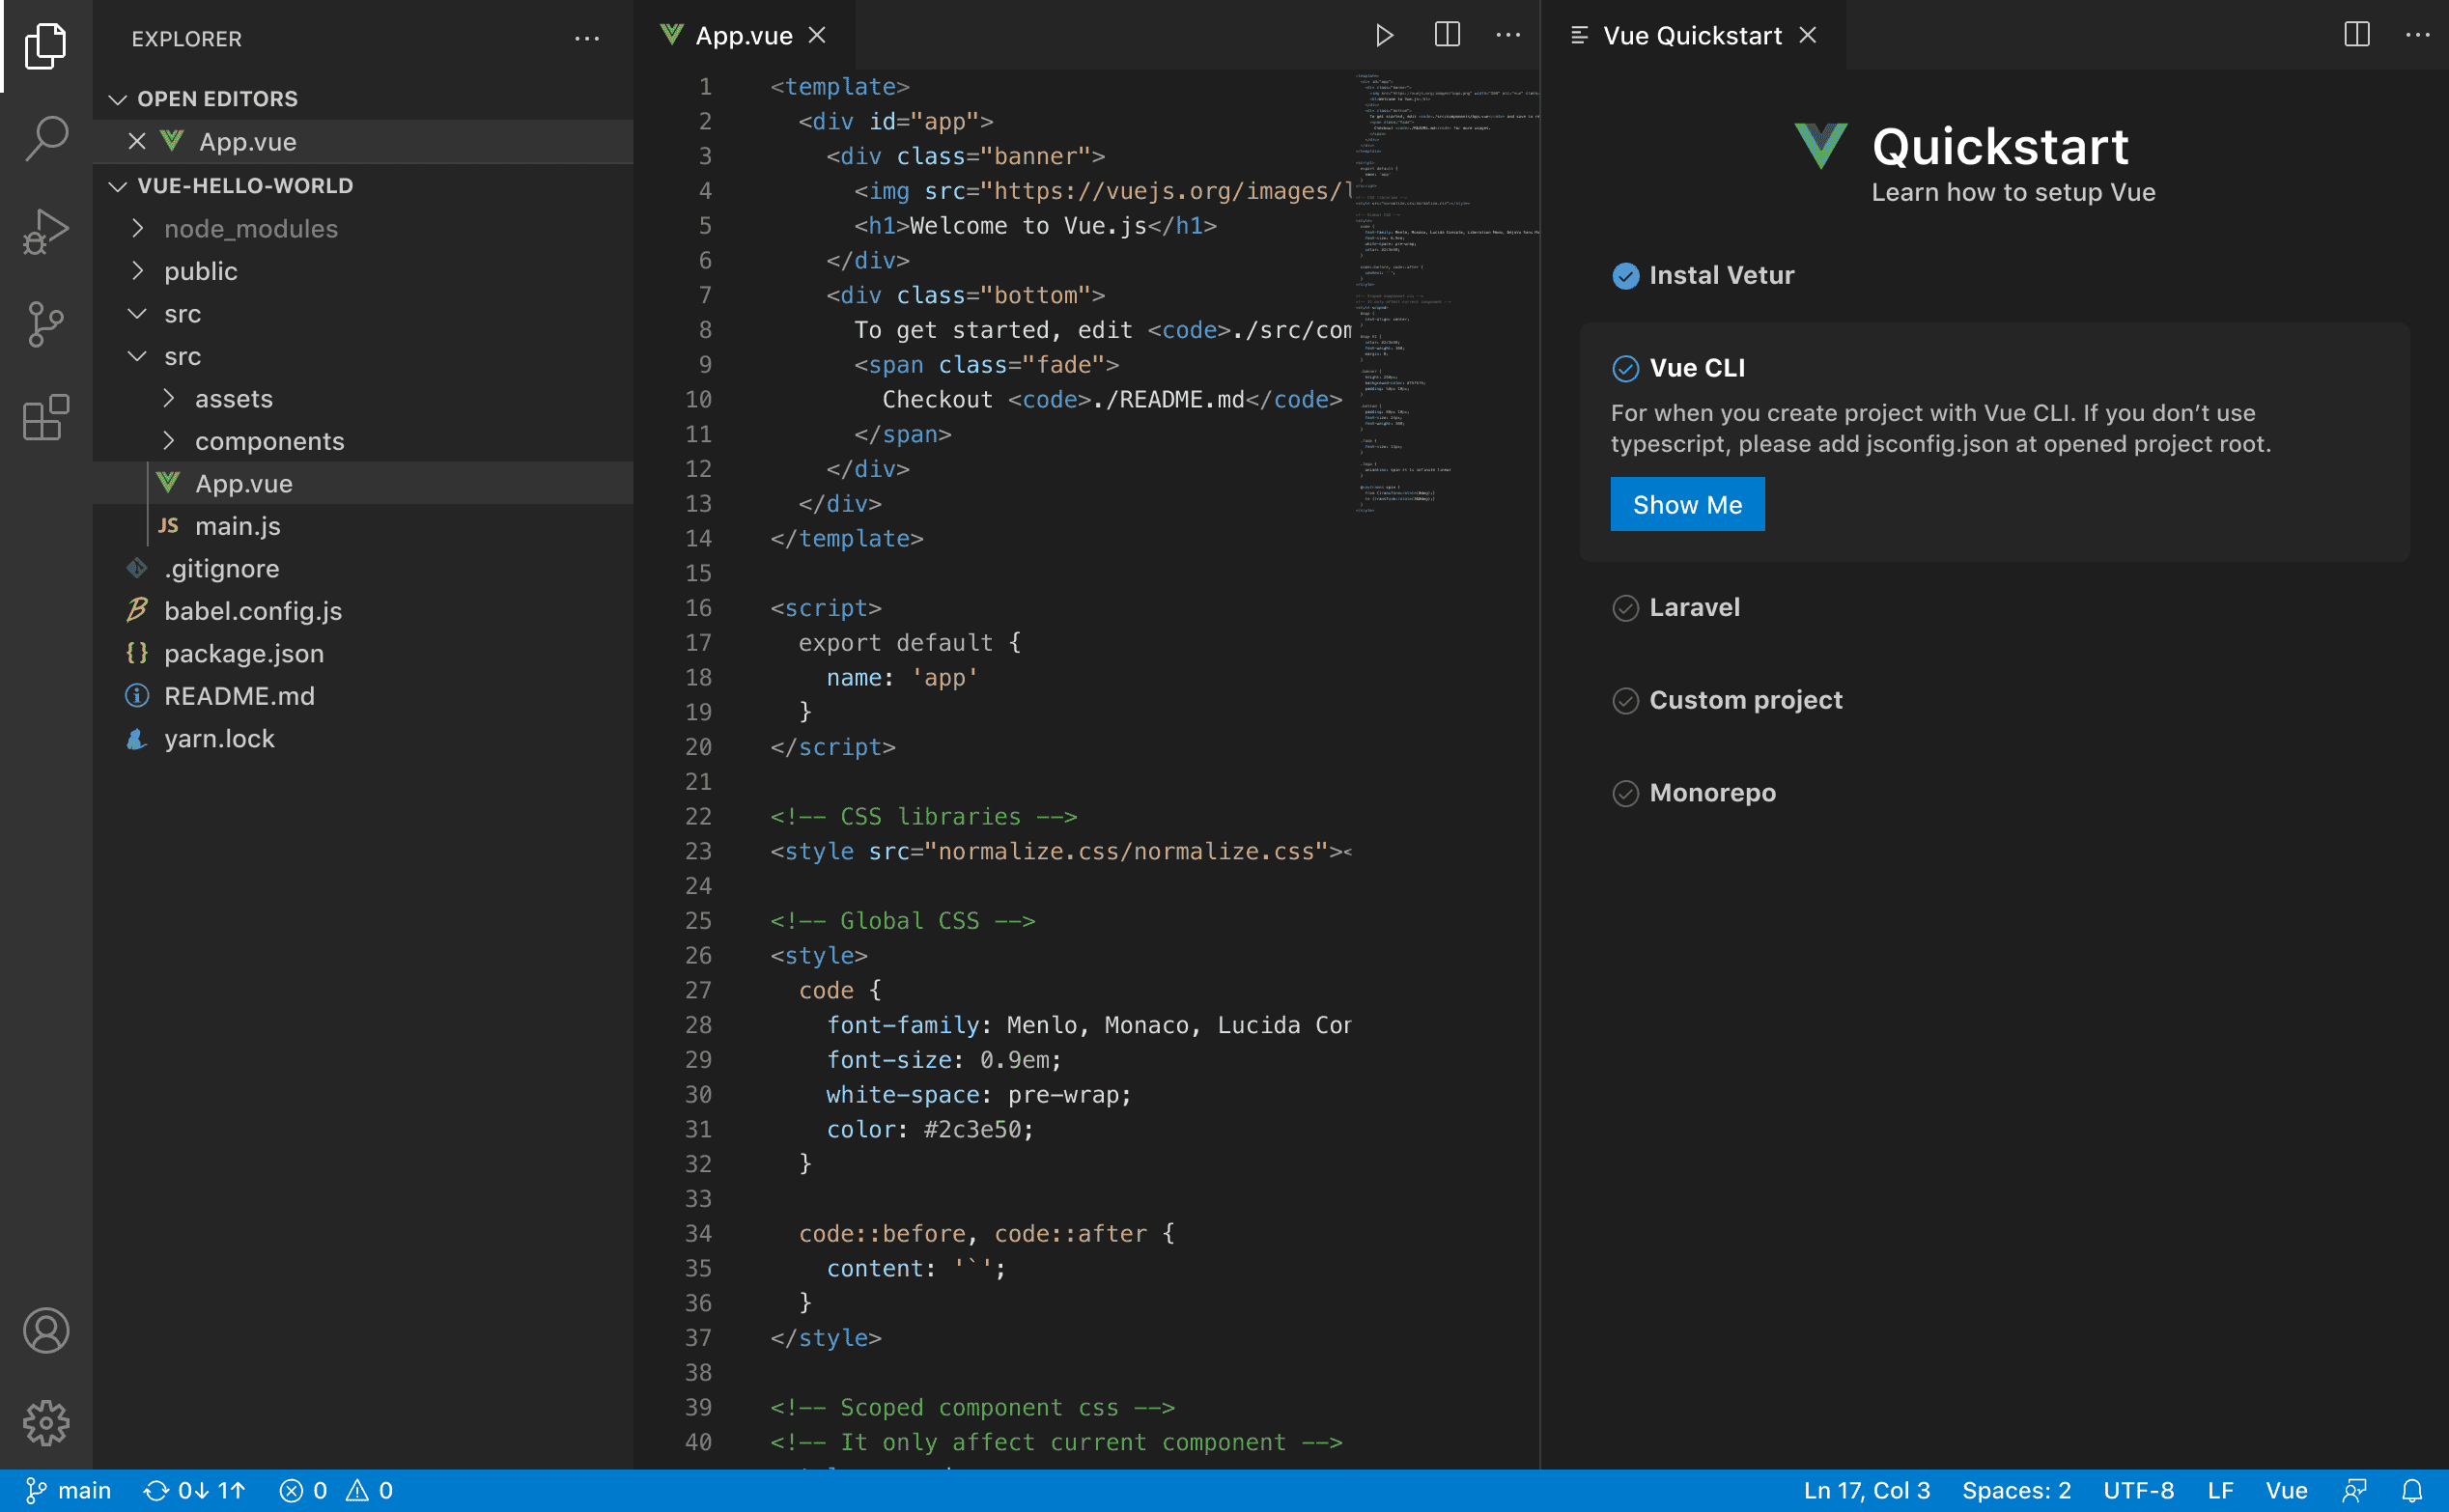Viewport: 2449px width, 1512px height.
Task: Place cursor on line 17 export default
Action: [908, 643]
